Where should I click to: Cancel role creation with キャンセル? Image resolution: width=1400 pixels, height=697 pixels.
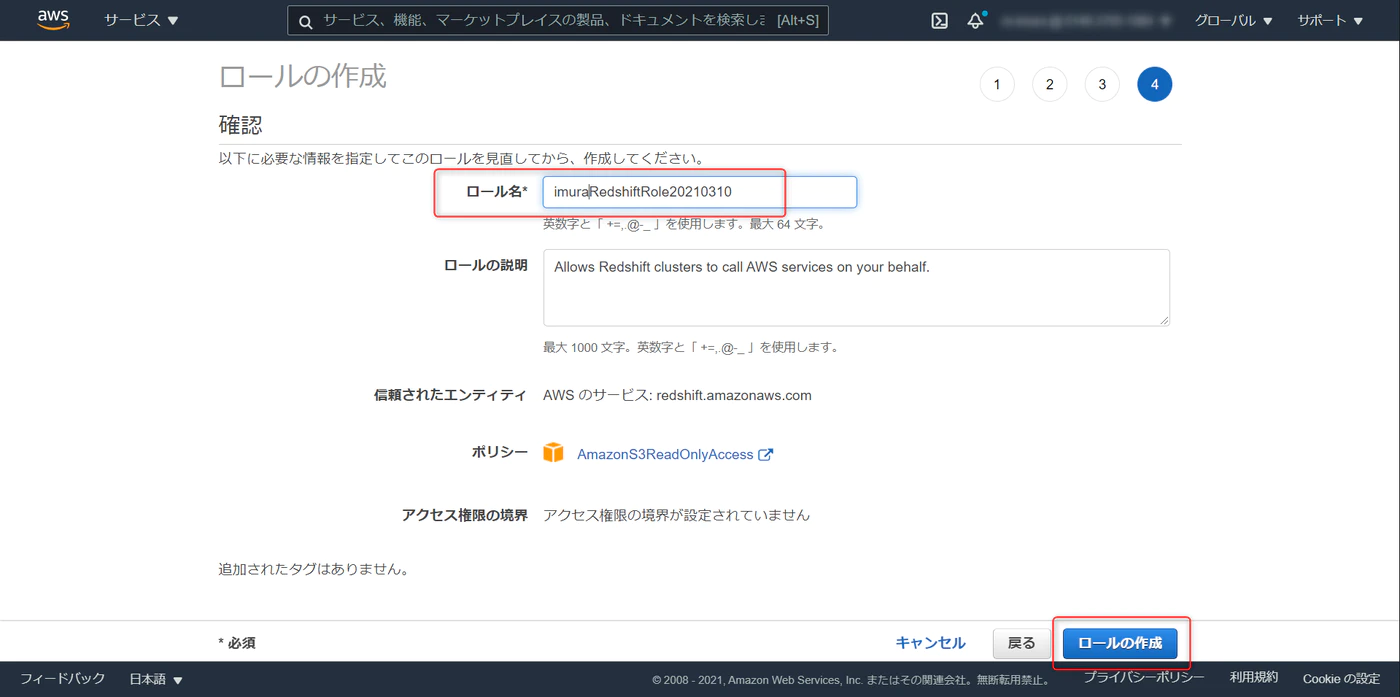930,643
